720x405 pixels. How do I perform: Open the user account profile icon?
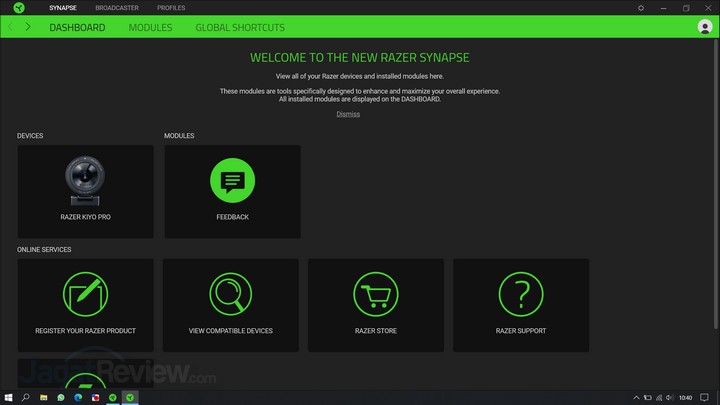[x=705, y=27]
